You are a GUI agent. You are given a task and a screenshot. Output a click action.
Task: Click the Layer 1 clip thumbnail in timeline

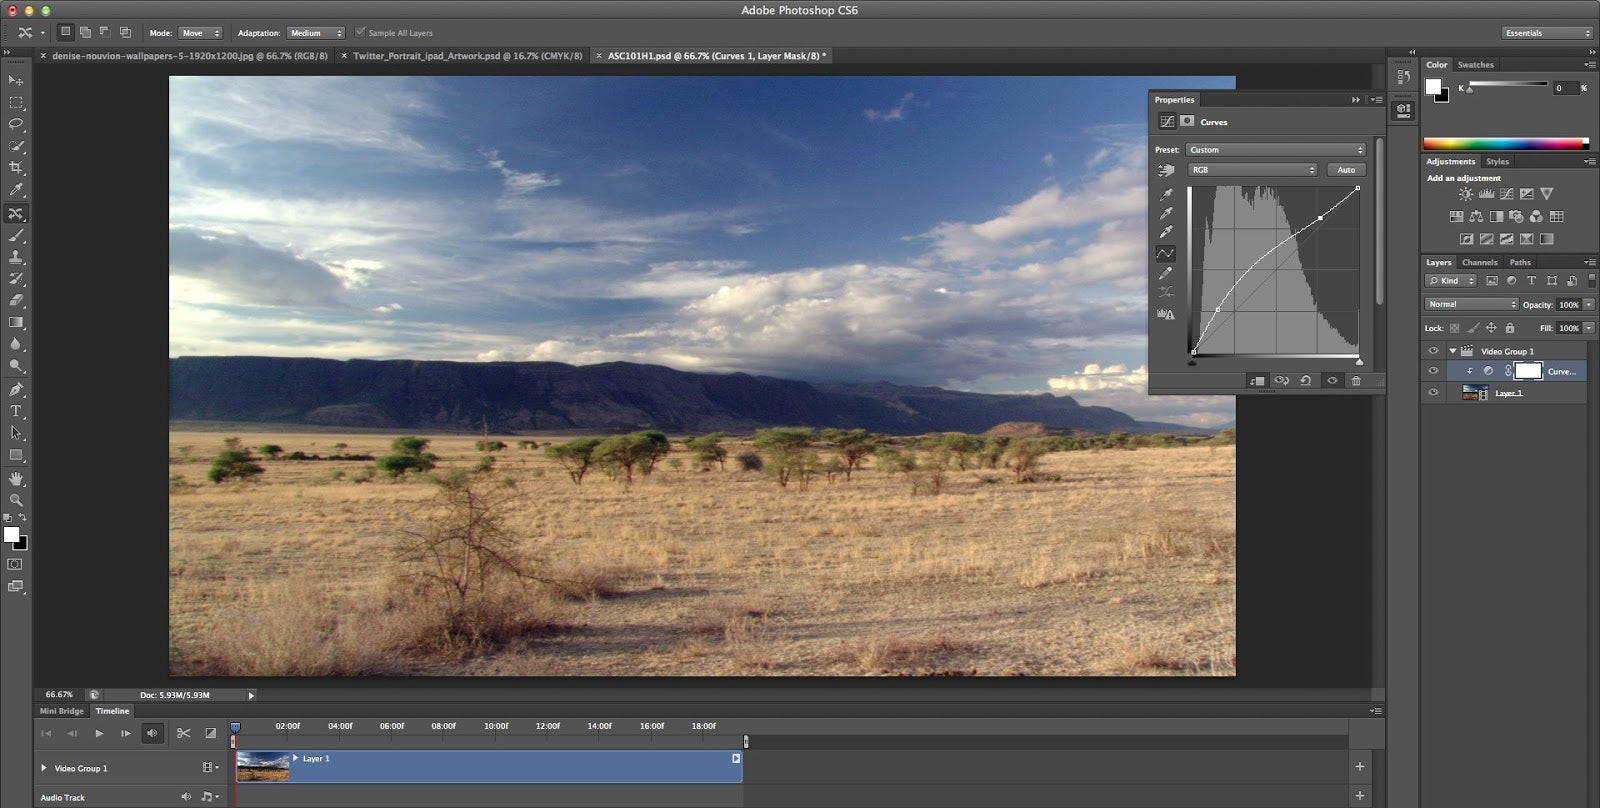tap(263, 767)
